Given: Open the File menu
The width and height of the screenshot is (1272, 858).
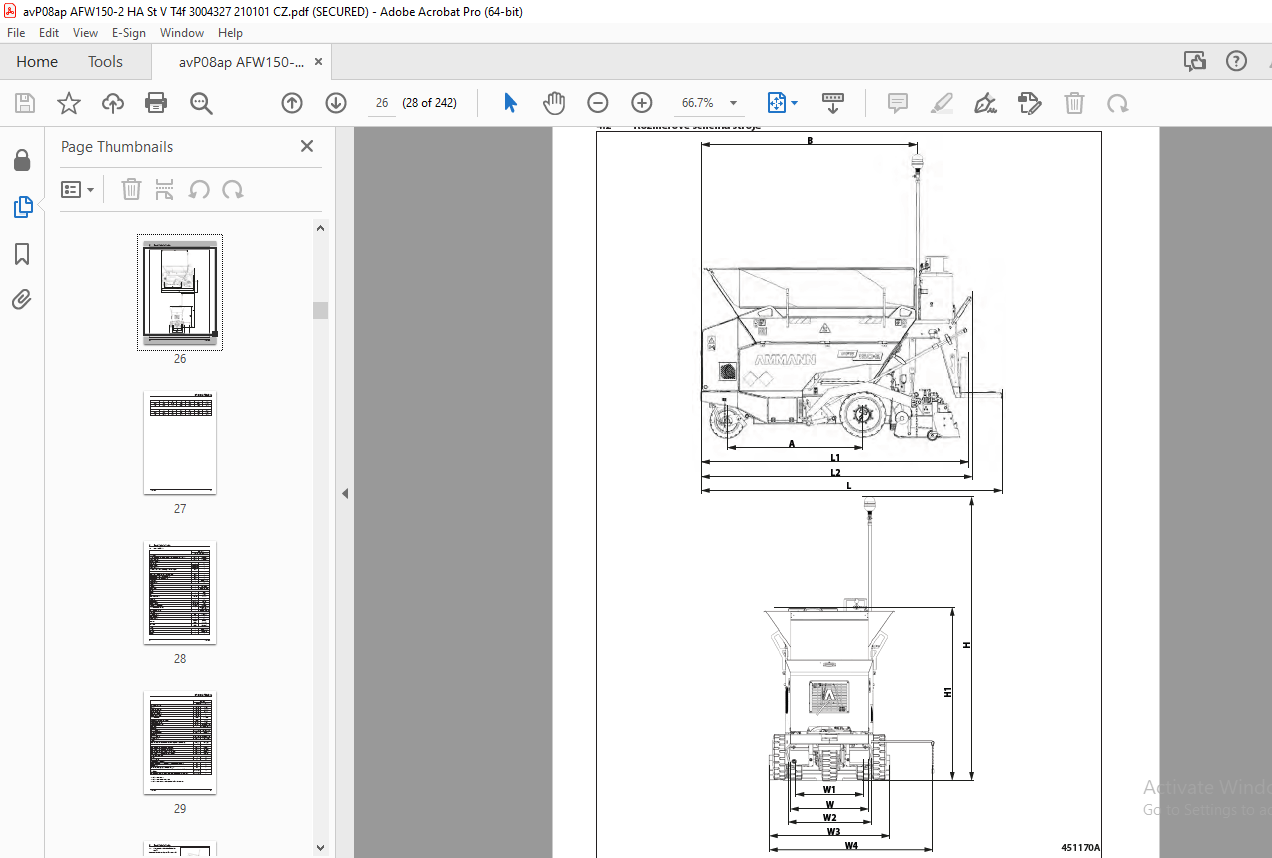Looking at the screenshot, I should coord(16,33).
